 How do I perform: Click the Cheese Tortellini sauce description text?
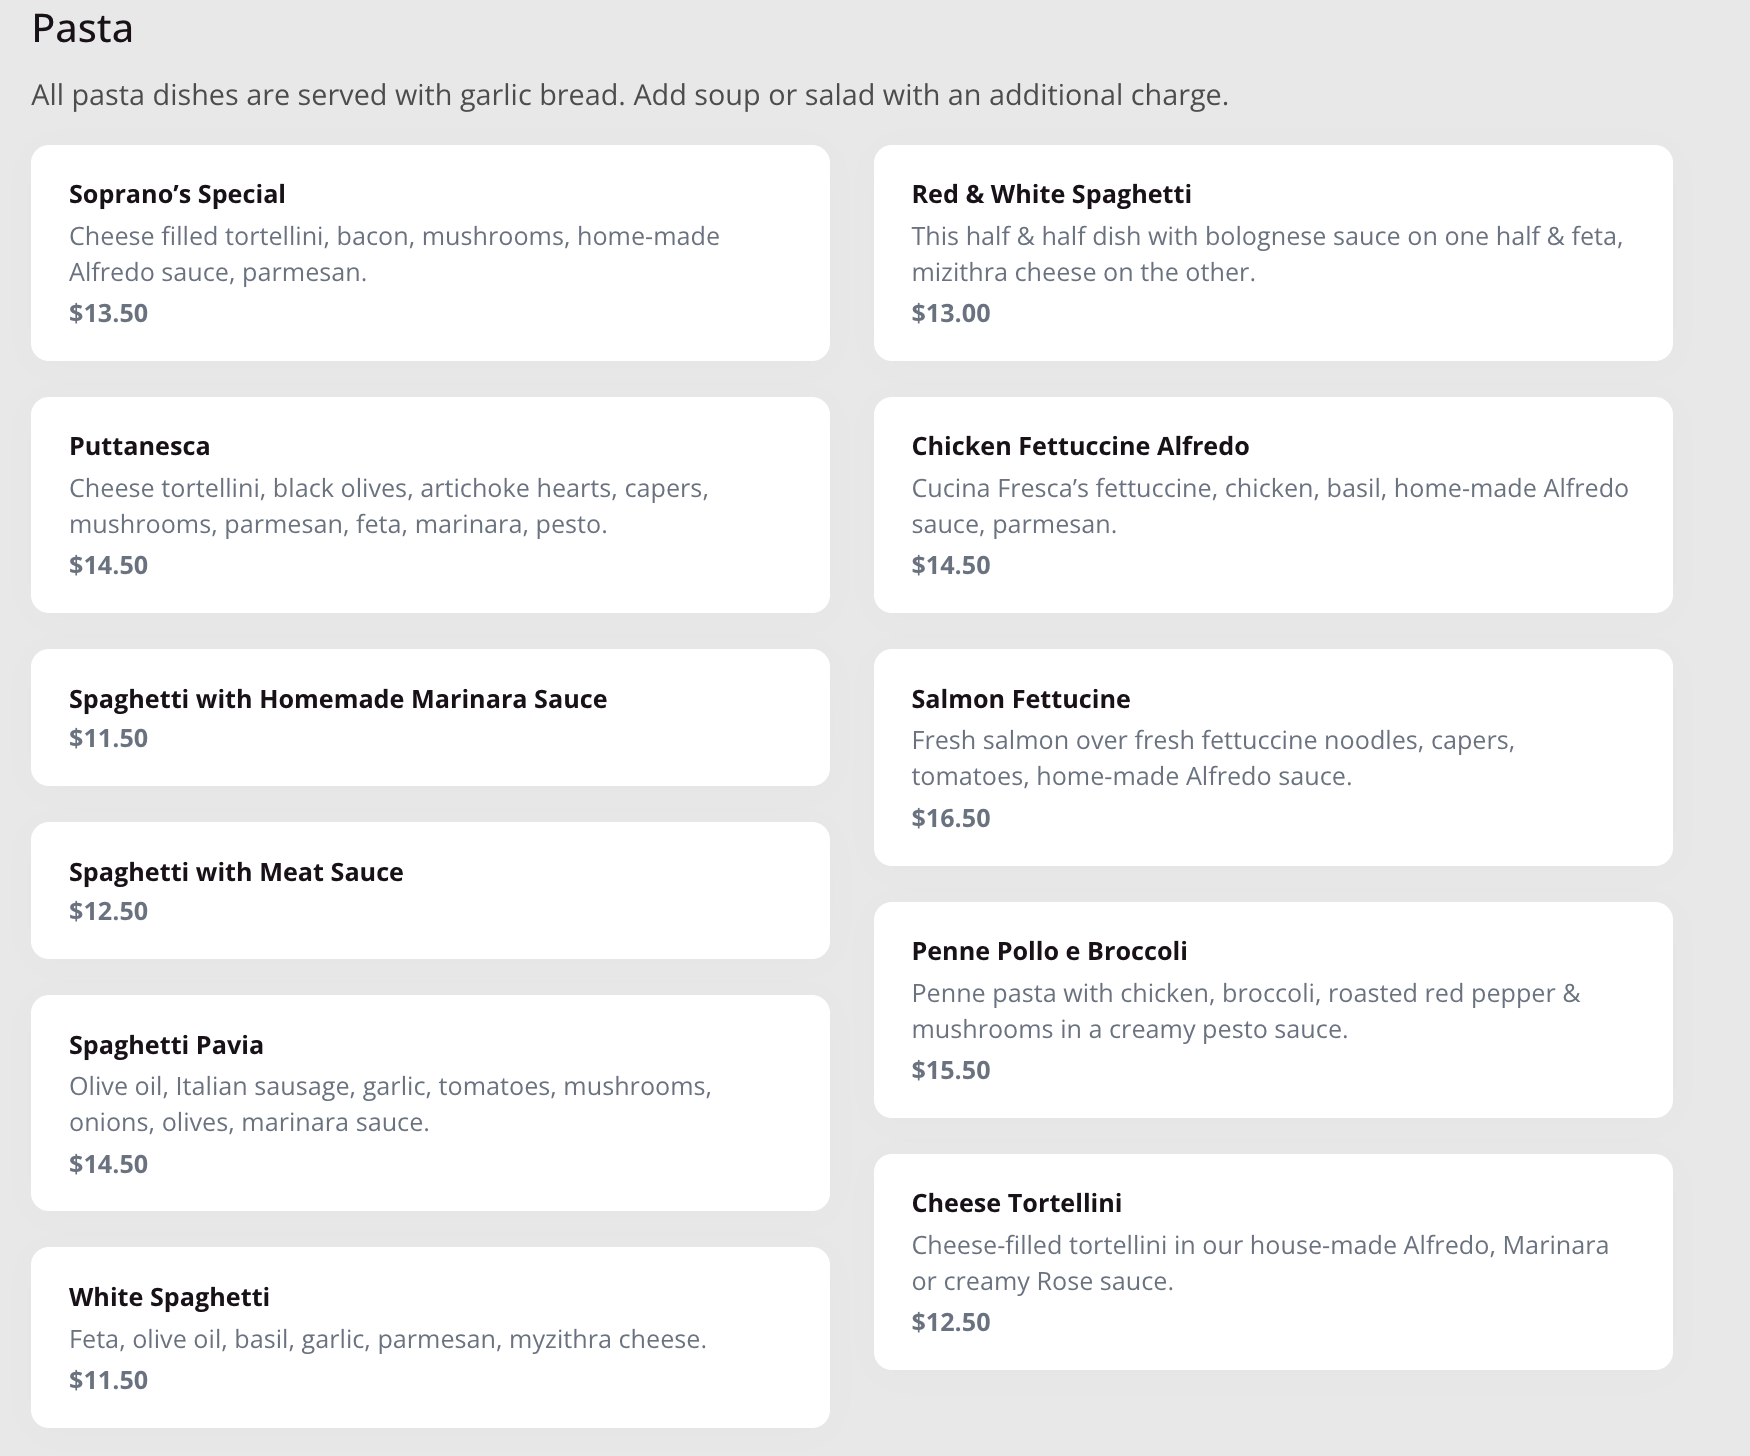click(1259, 1263)
